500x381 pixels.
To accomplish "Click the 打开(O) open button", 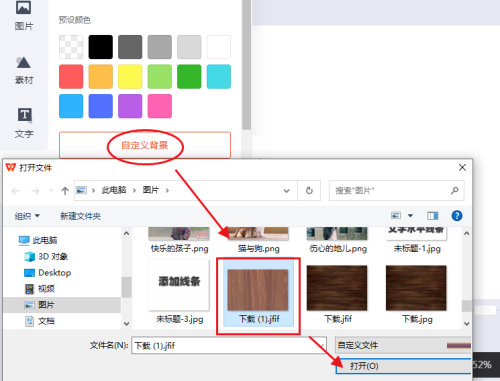I will click(x=403, y=366).
